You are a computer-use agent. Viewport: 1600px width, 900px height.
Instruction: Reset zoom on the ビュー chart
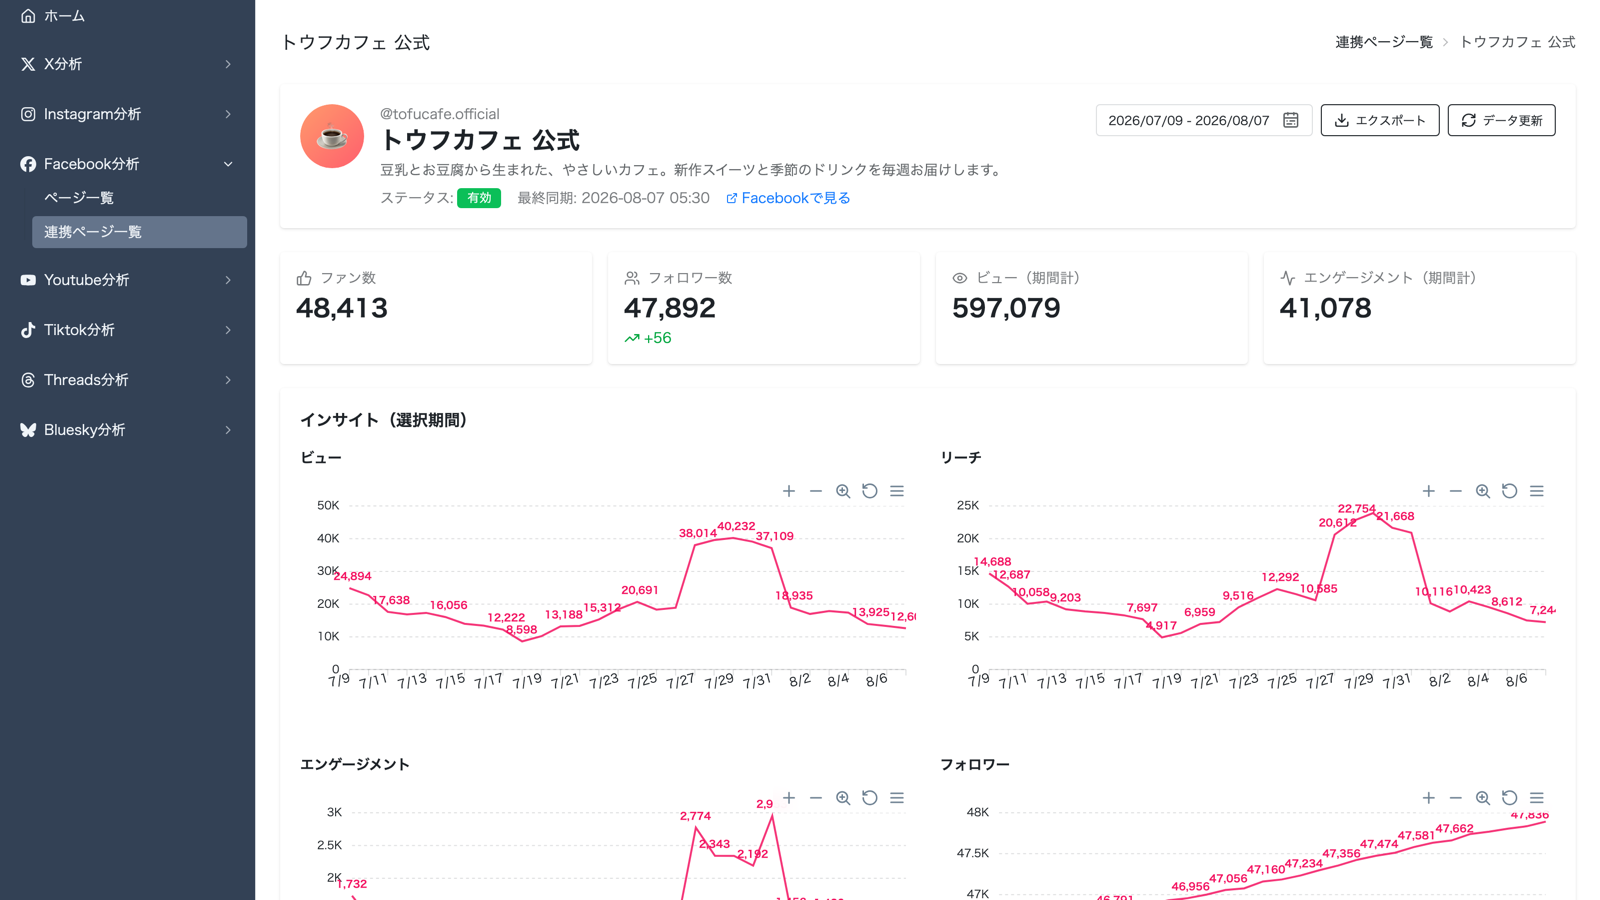(x=870, y=491)
